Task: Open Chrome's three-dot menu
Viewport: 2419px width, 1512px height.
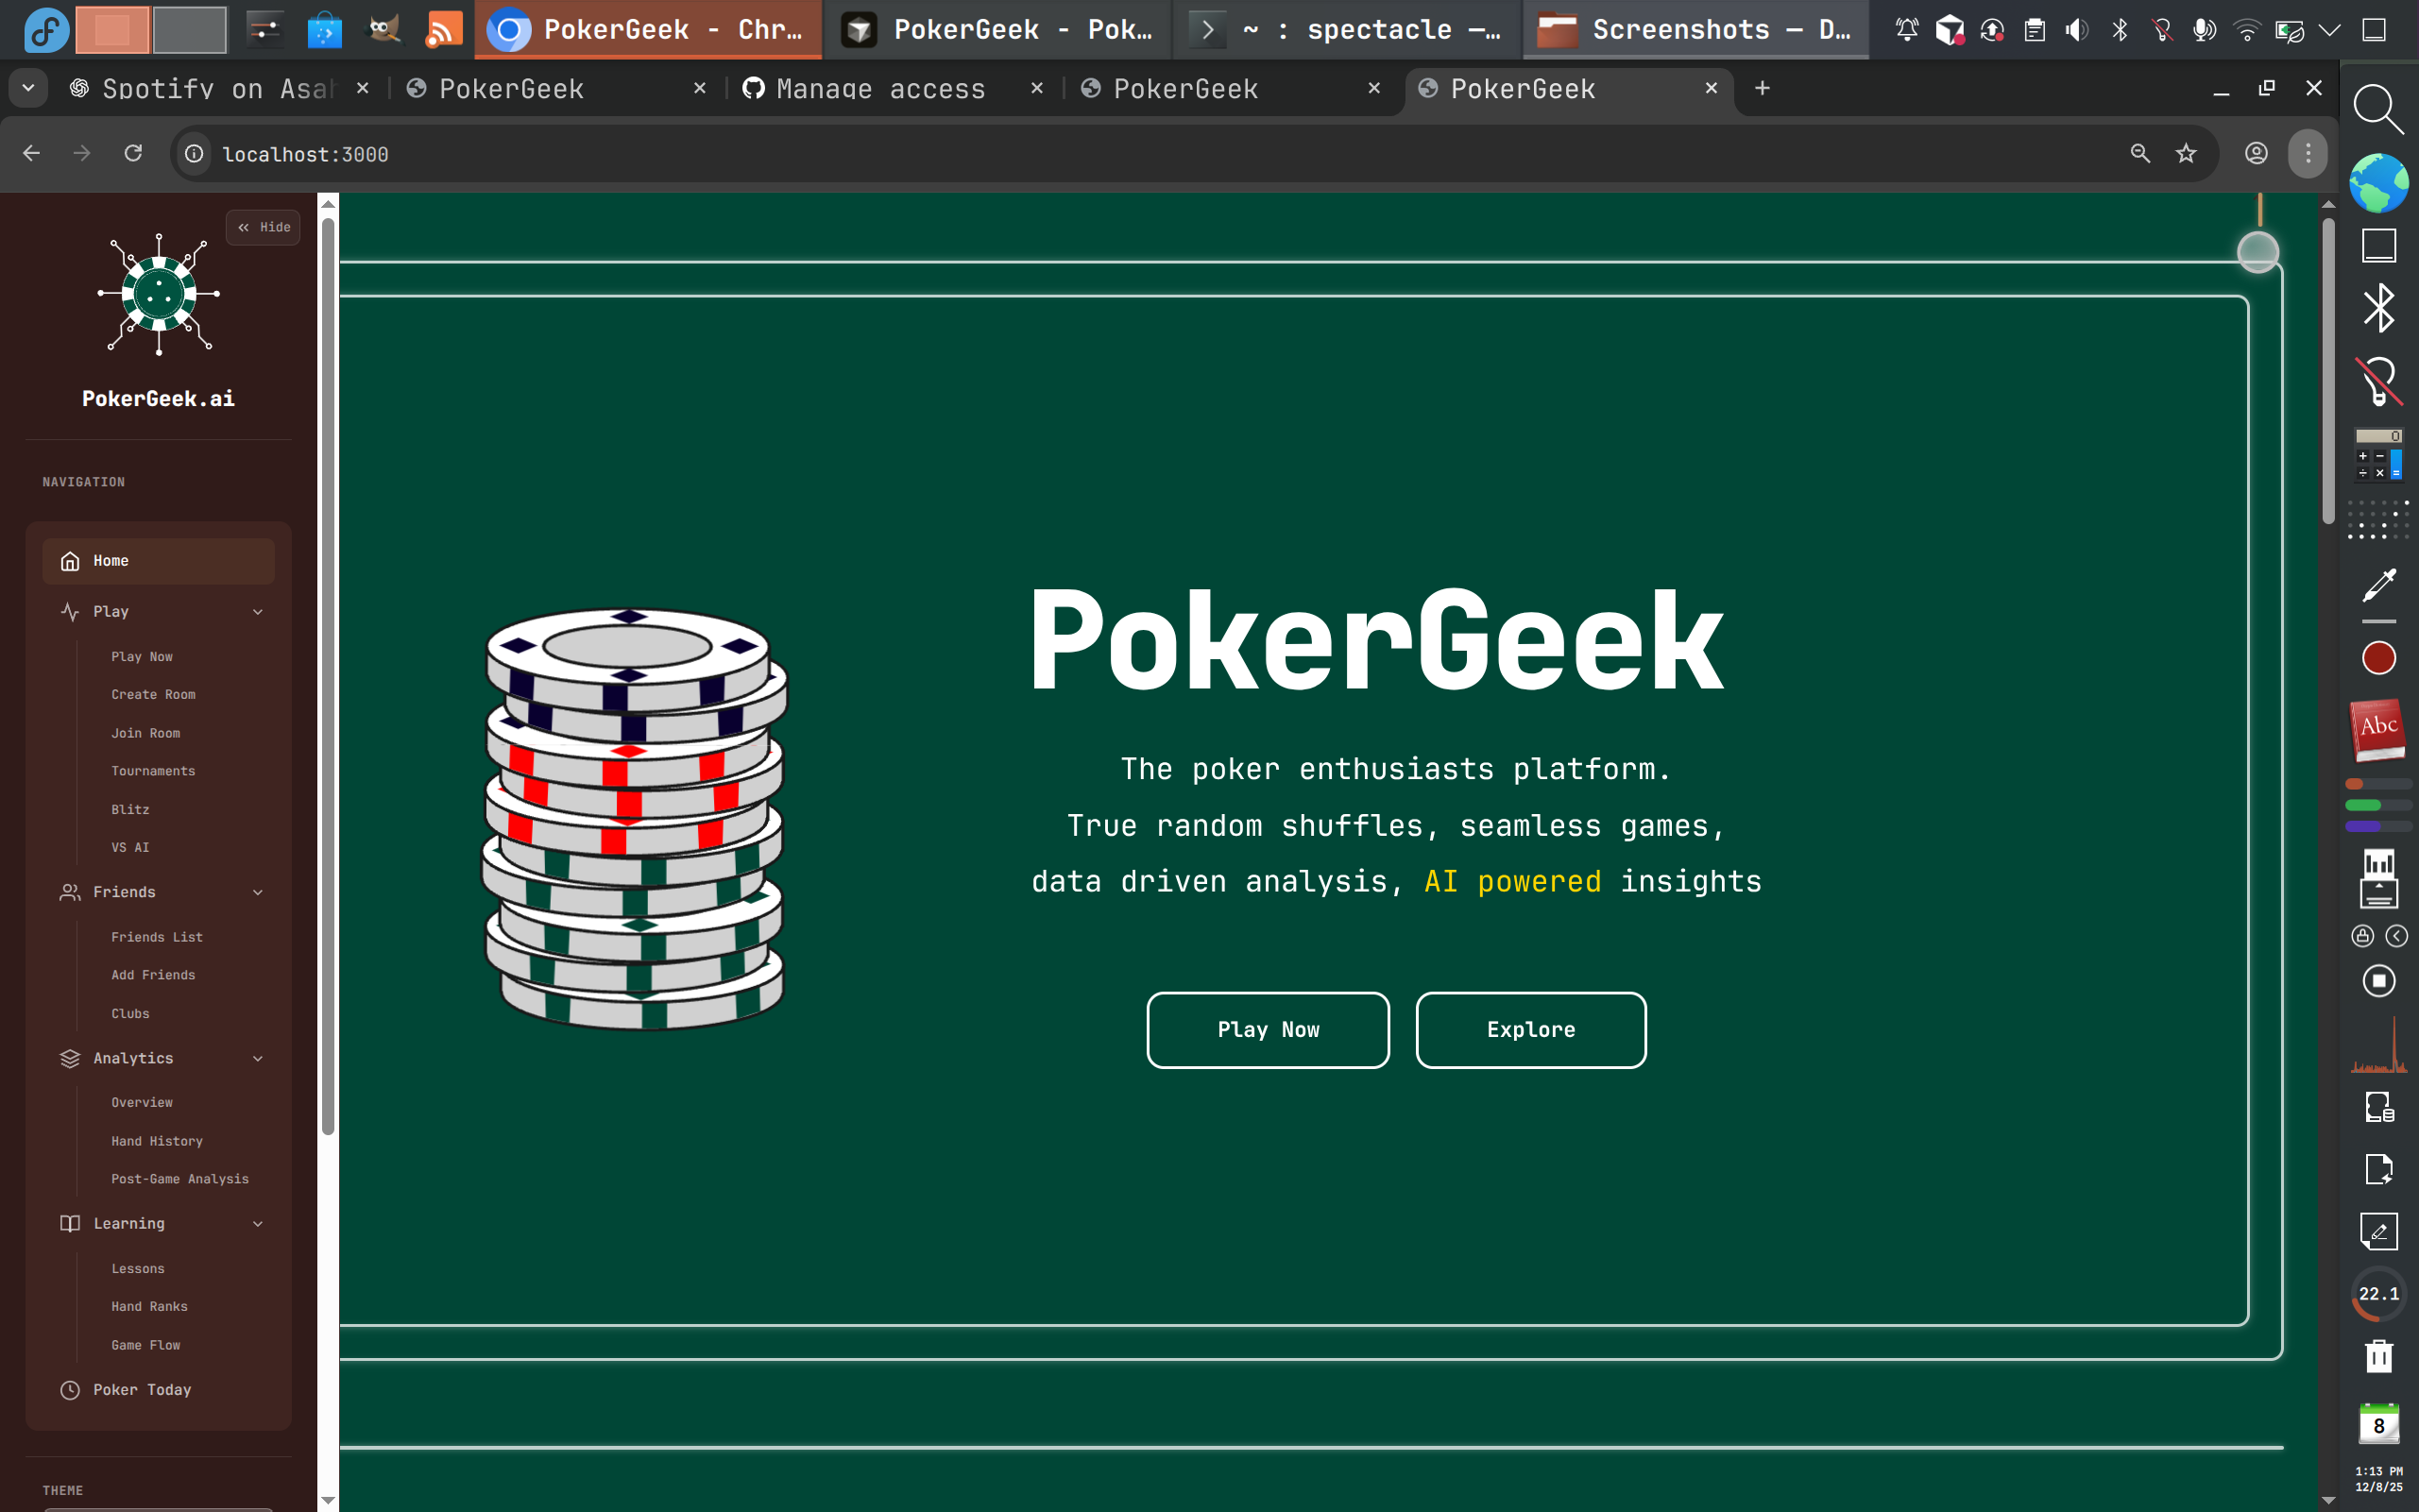Action: coord(2306,153)
